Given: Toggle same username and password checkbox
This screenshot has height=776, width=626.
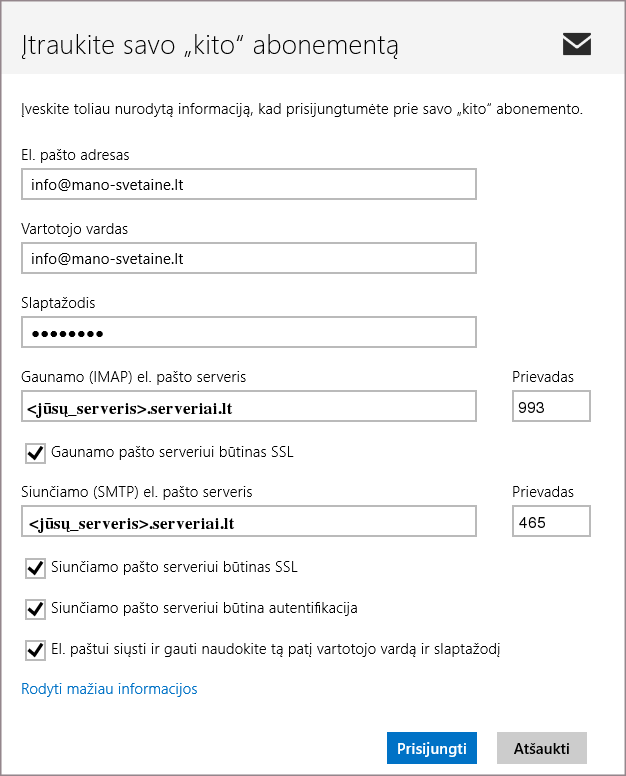Looking at the screenshot, I should pos(36,649).
